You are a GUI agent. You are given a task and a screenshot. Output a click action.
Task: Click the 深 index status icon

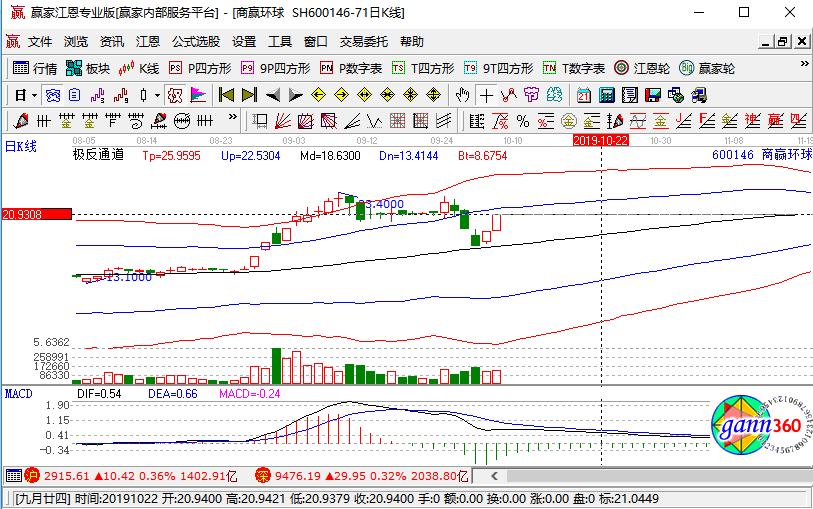click(x=262, y=475)
